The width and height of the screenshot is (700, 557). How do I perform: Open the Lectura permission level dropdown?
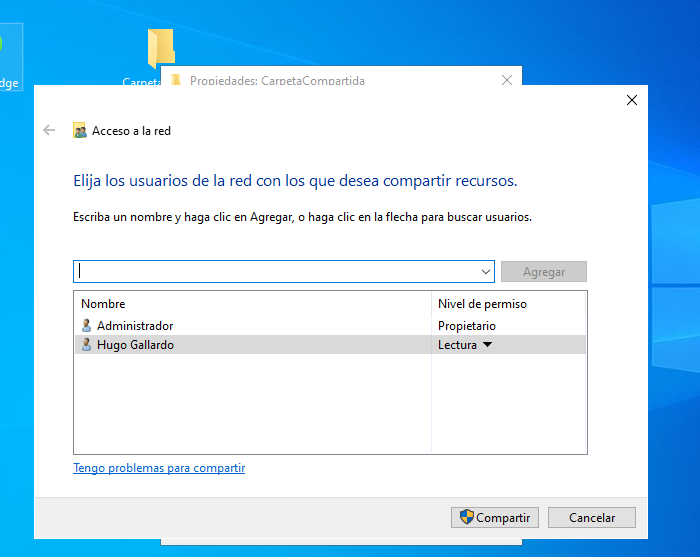487,345
